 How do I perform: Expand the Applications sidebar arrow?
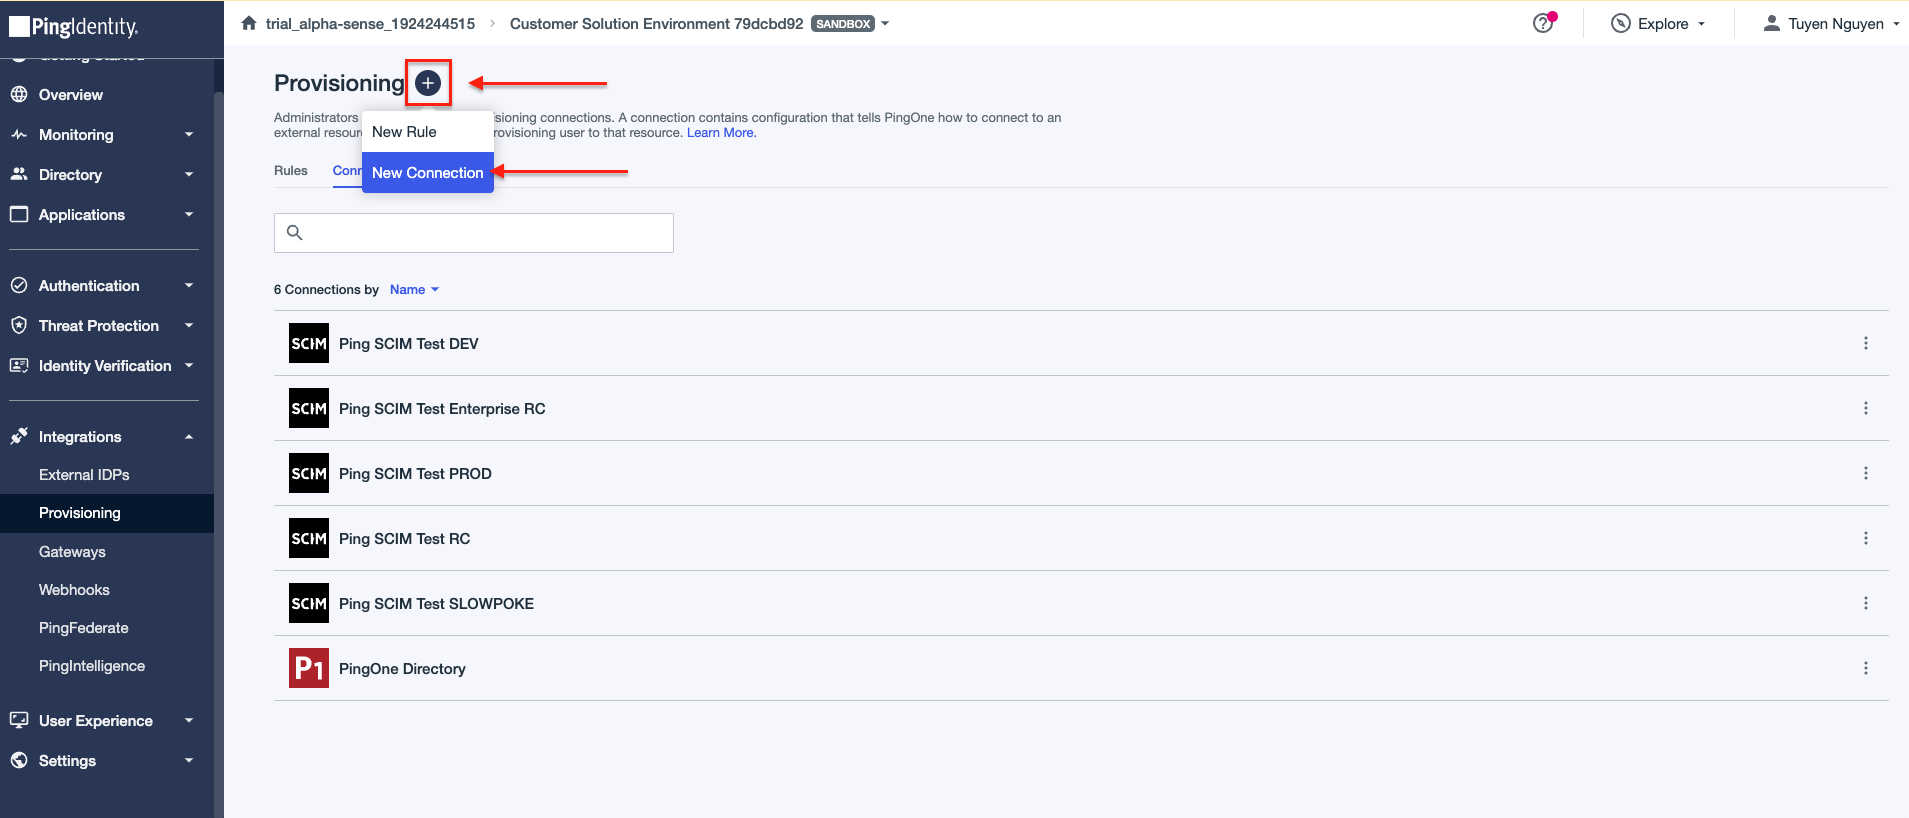pos(189,214)
